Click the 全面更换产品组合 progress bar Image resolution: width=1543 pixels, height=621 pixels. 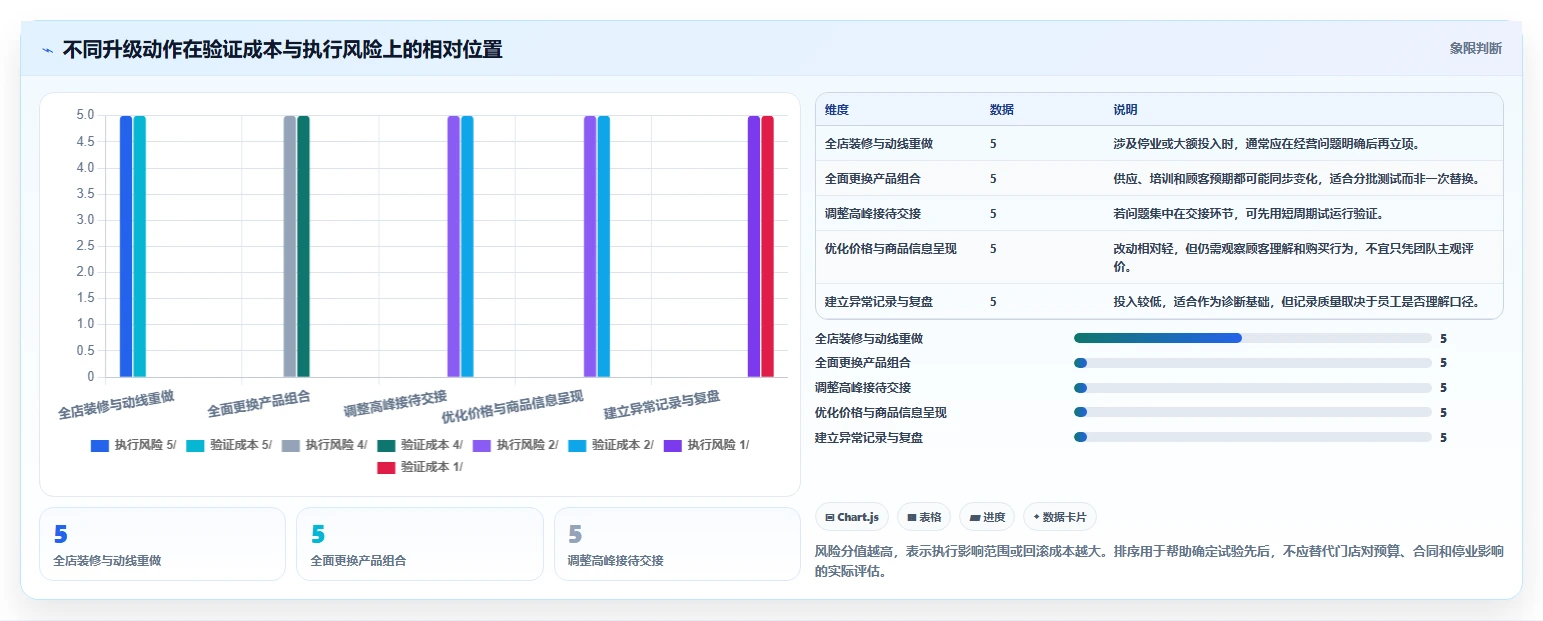(x=1252, y=363)
